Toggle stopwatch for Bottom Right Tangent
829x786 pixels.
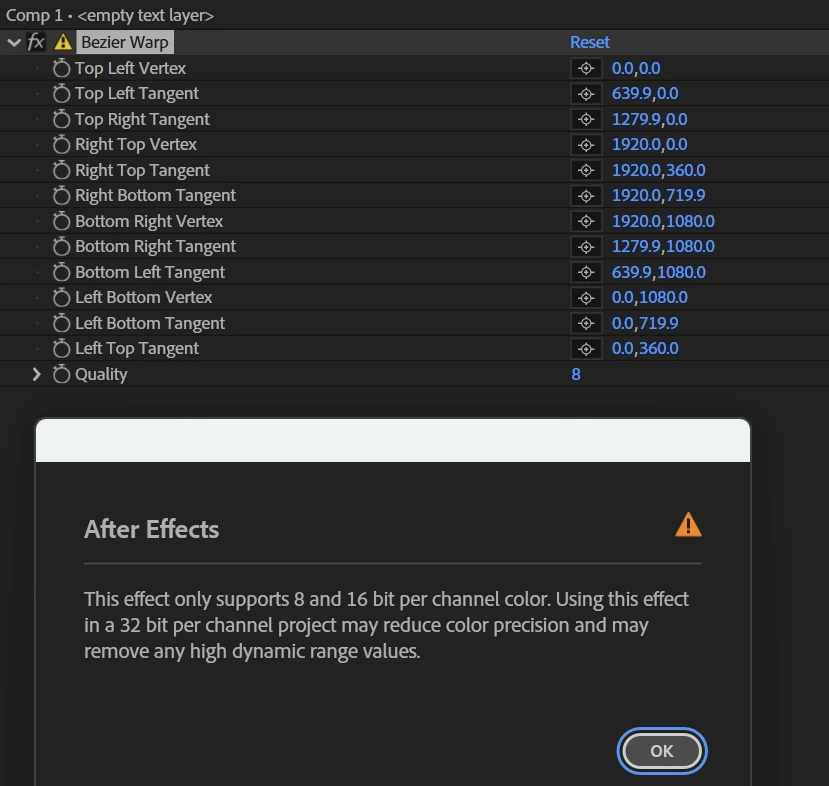[61, 246]
